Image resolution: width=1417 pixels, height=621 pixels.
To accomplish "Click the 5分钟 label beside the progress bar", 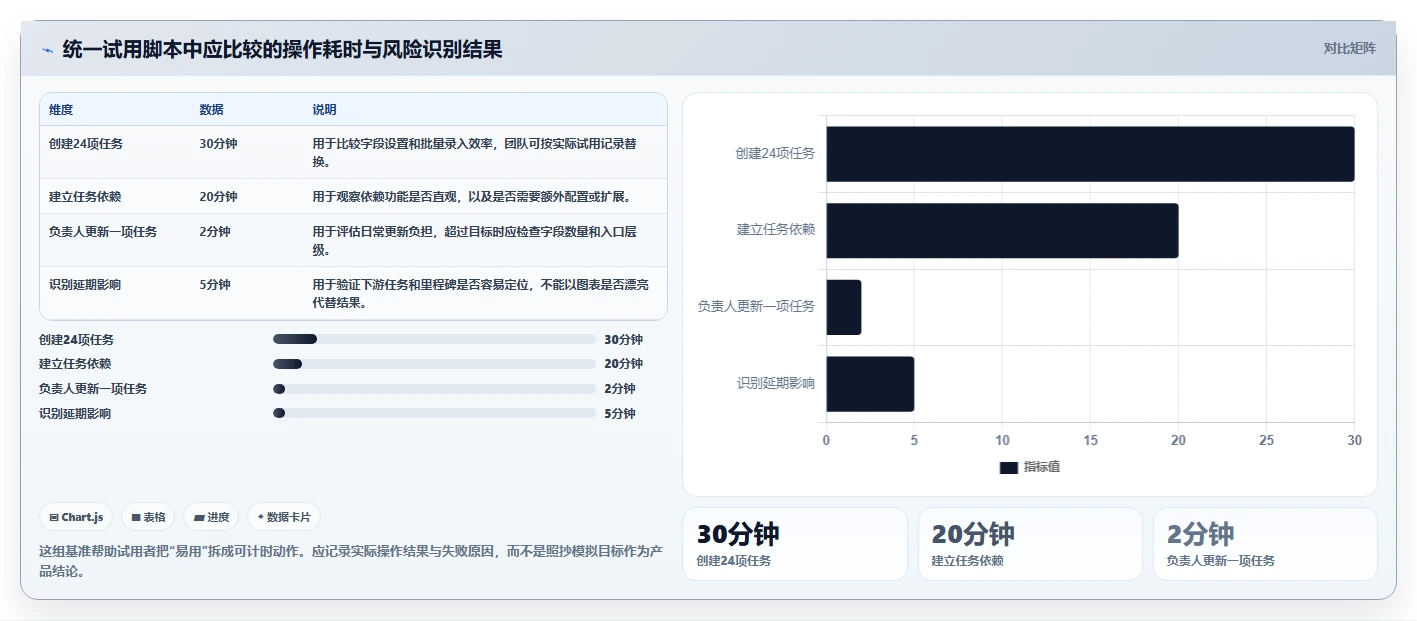I will coord(620,414).
